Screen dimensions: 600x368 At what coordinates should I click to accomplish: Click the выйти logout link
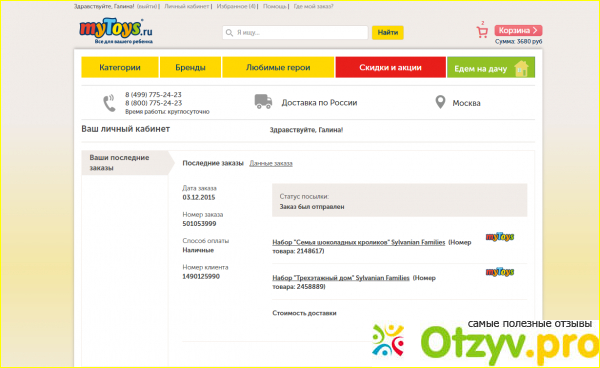click(x=147, y=7)
